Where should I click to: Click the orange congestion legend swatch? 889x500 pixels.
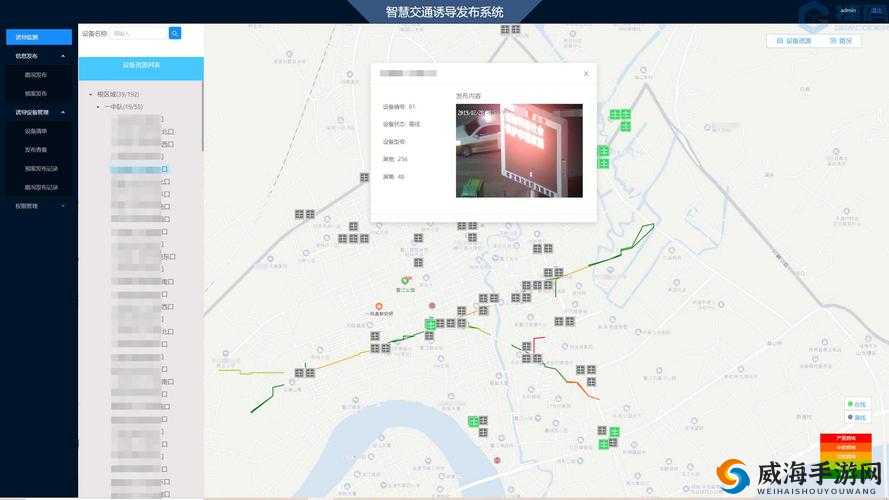(845, 447)
